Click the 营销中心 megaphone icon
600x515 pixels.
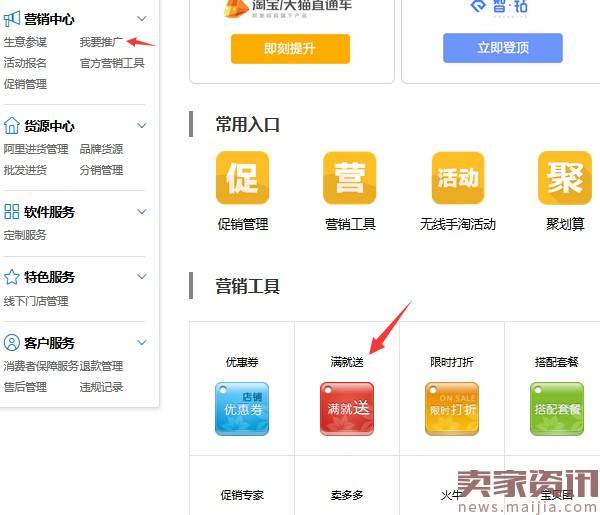tap(11, 19)
